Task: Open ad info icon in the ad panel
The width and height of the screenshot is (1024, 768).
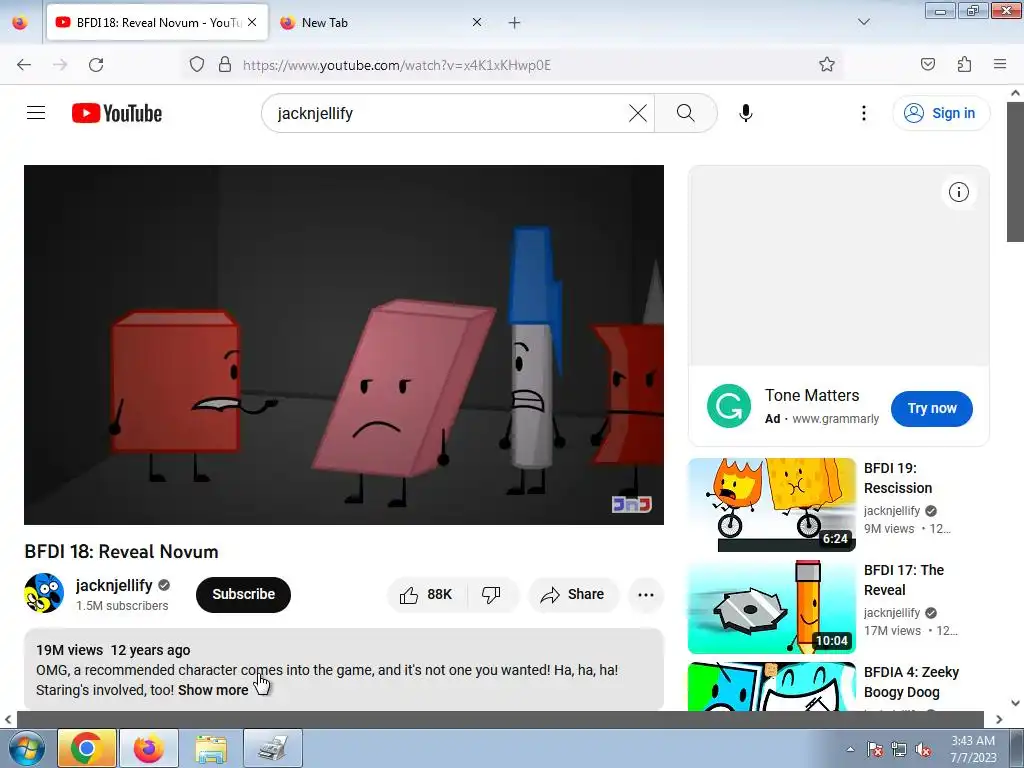Action: click(959, 192)
